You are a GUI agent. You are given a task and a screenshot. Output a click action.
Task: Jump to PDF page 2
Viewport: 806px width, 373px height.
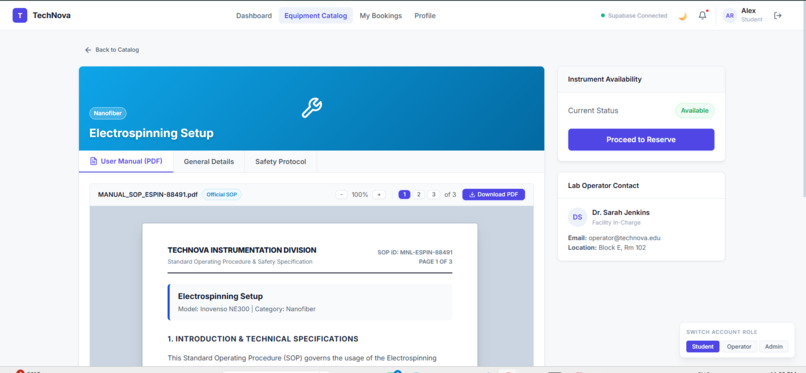[419, 195]
